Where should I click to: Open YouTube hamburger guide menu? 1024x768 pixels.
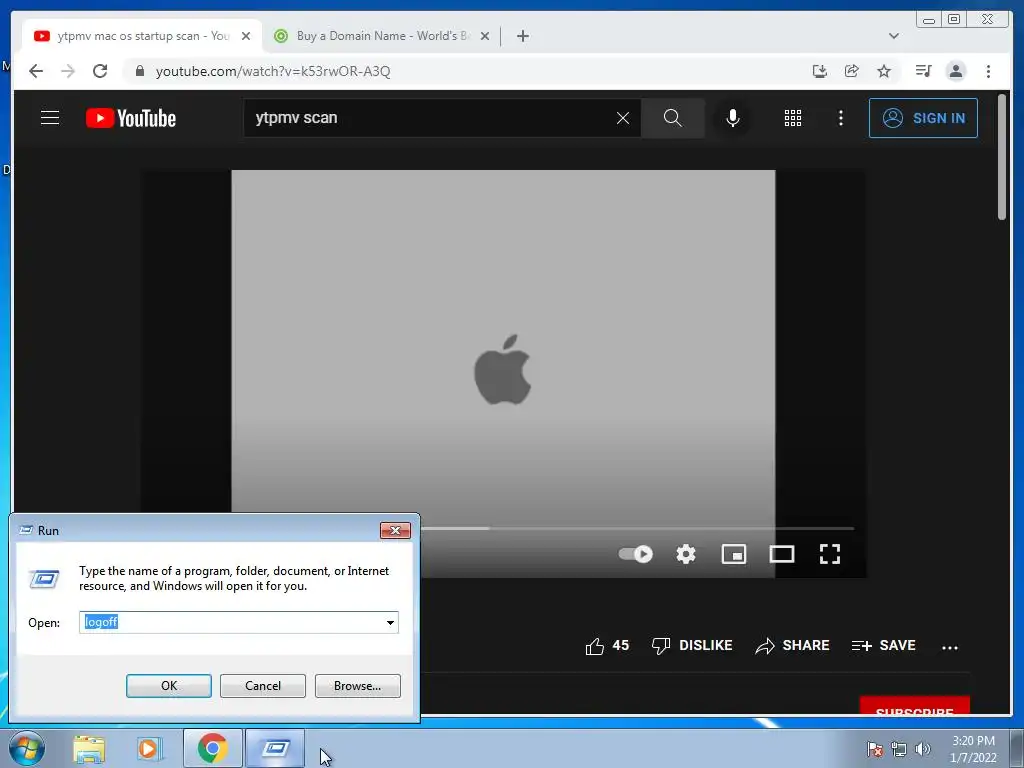[50, 118]
